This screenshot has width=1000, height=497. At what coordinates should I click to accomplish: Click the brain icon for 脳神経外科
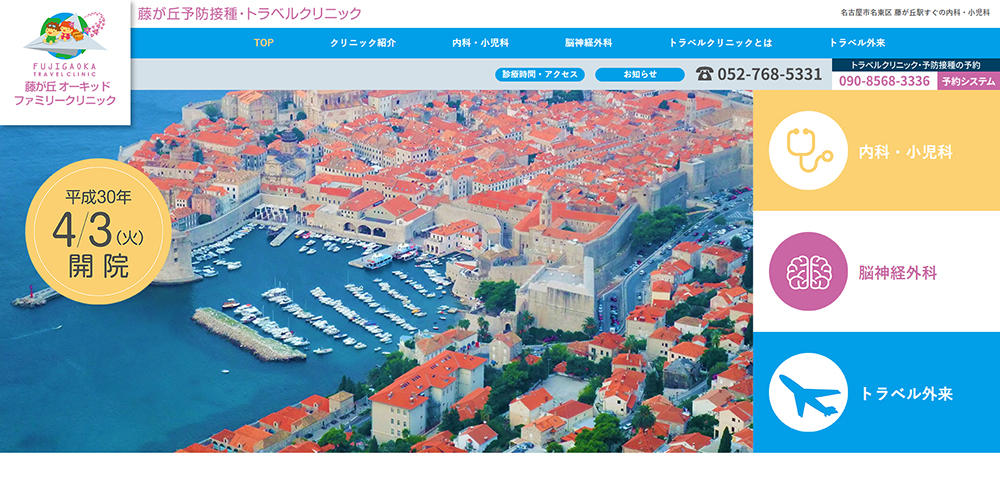[x=808, y=272]
